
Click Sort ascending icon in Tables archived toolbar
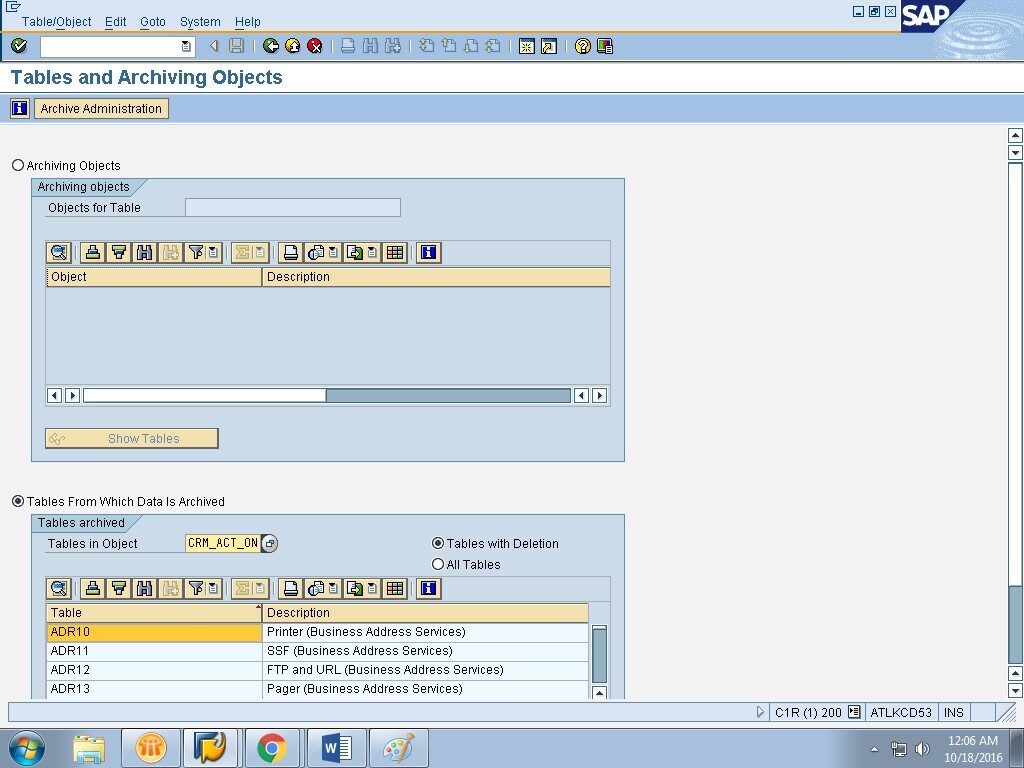[x=93, y=589]
